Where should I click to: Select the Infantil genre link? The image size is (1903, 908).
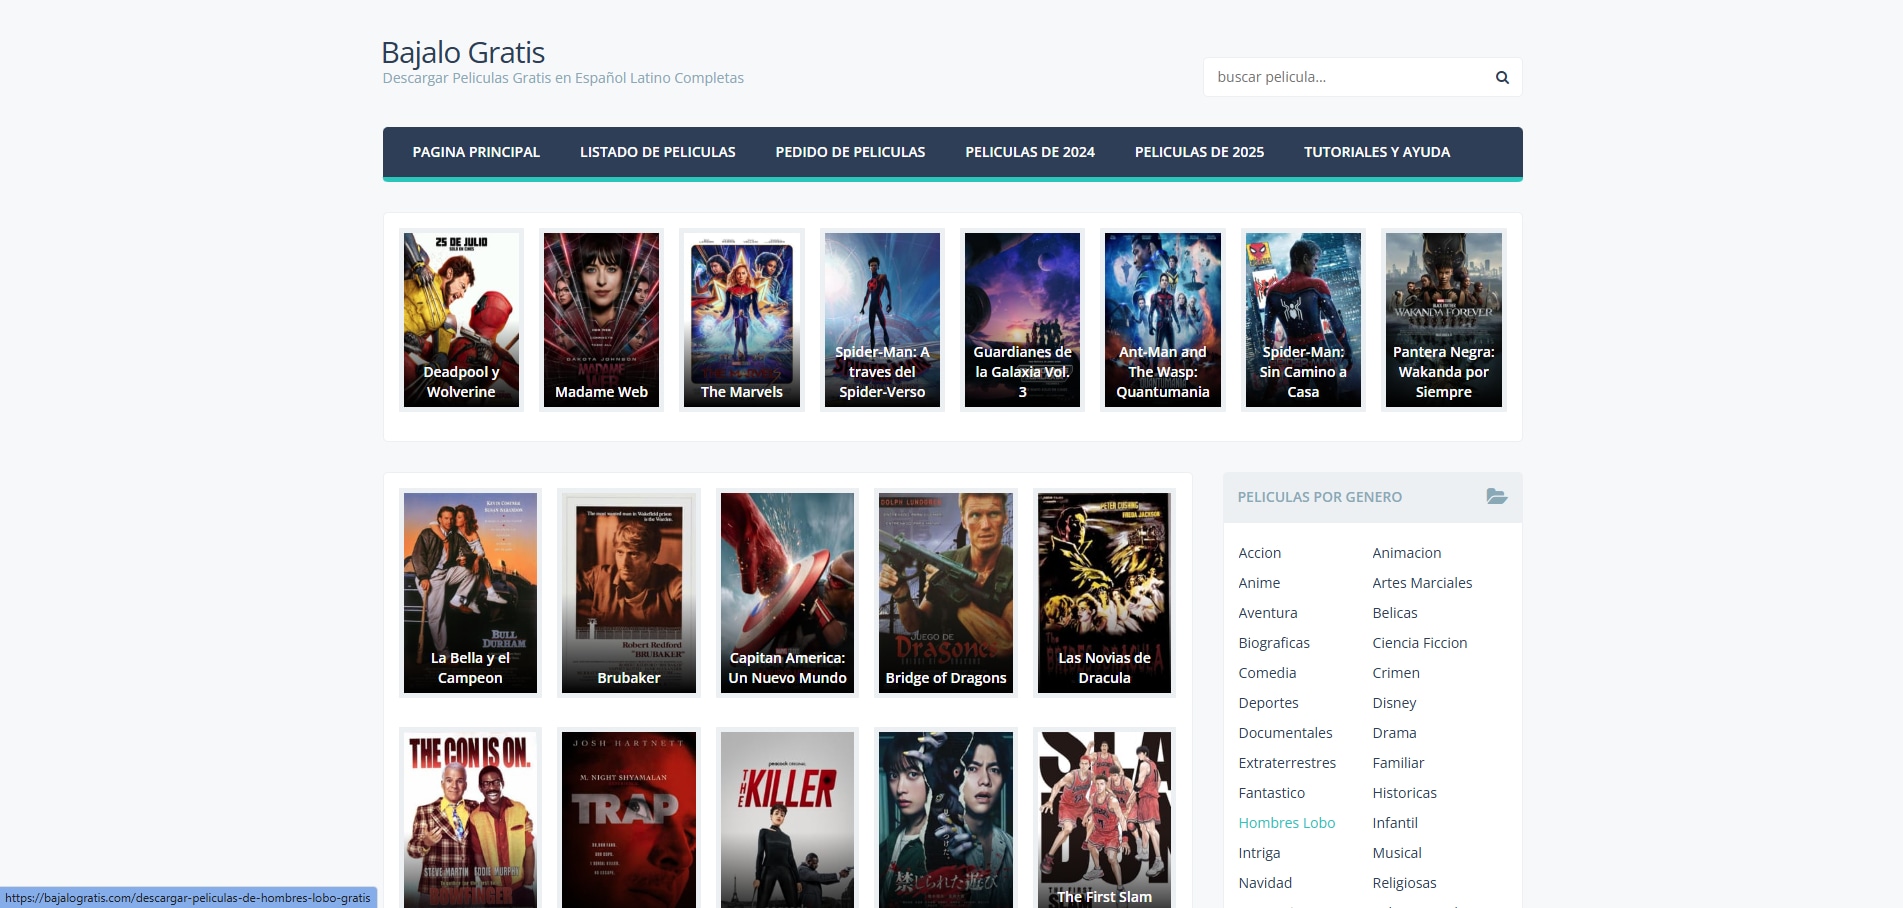point(1395,823)
